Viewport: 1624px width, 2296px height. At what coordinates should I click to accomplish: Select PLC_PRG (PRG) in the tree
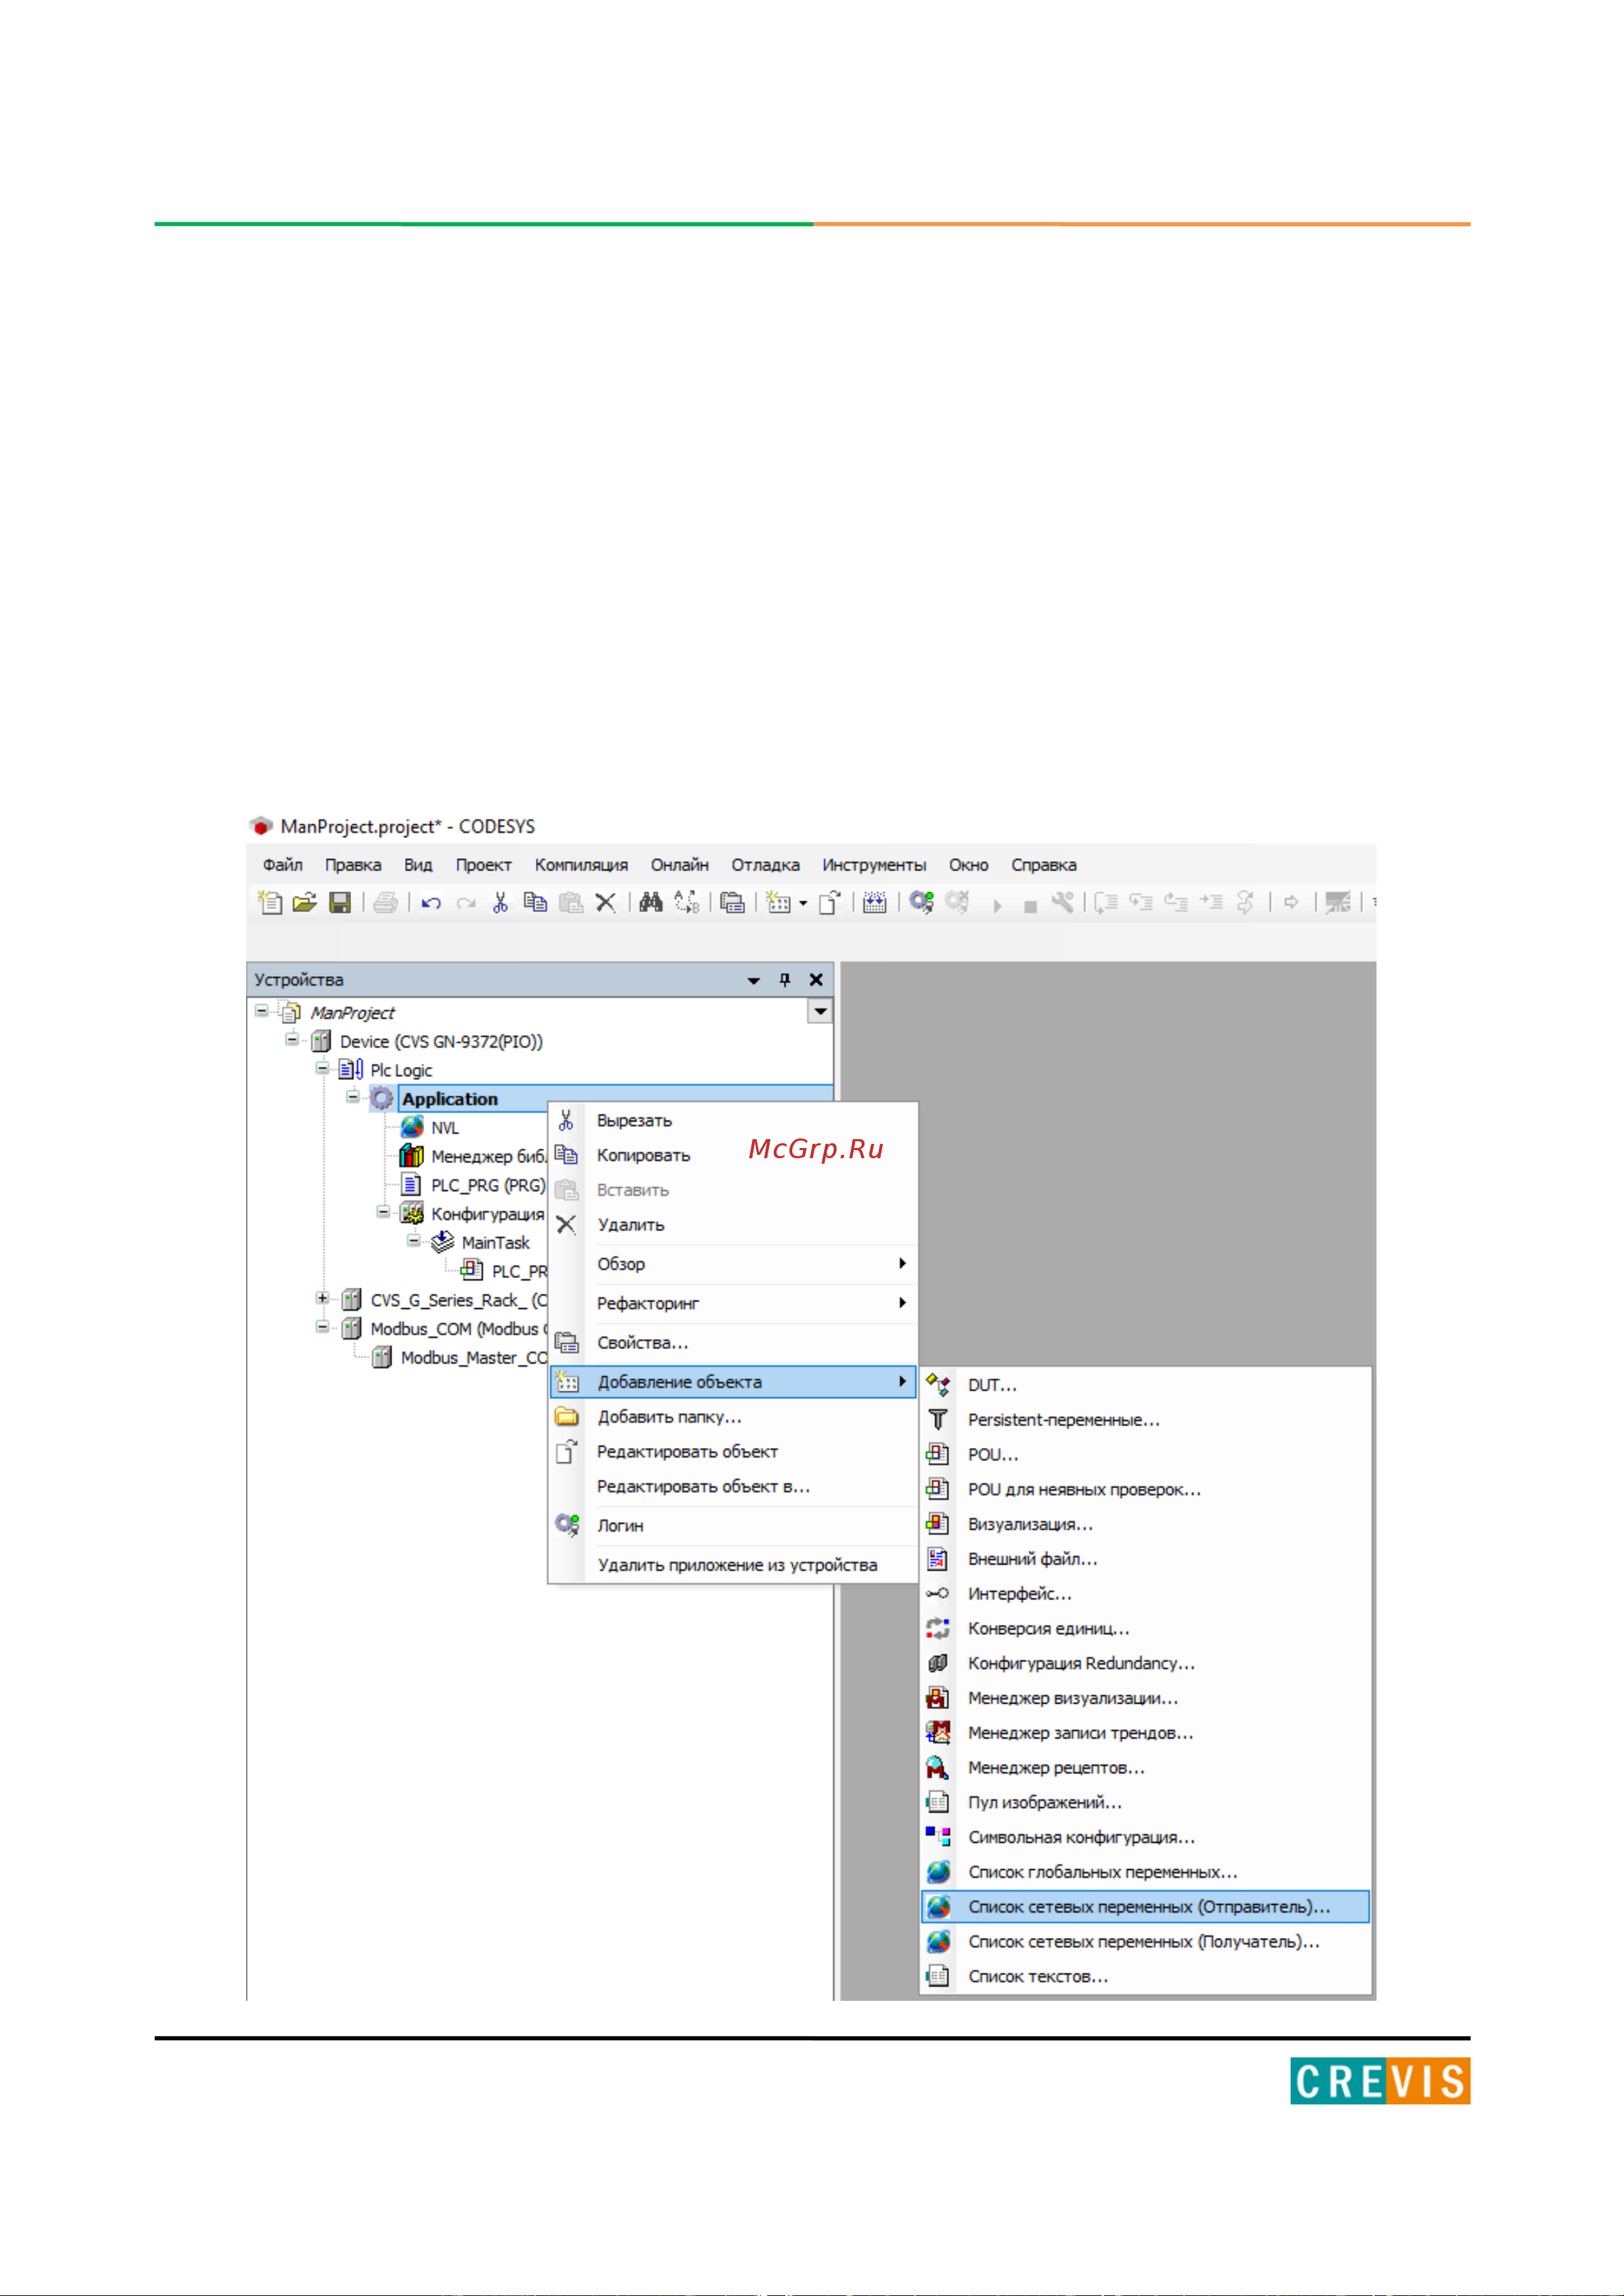pos(488,1185)
